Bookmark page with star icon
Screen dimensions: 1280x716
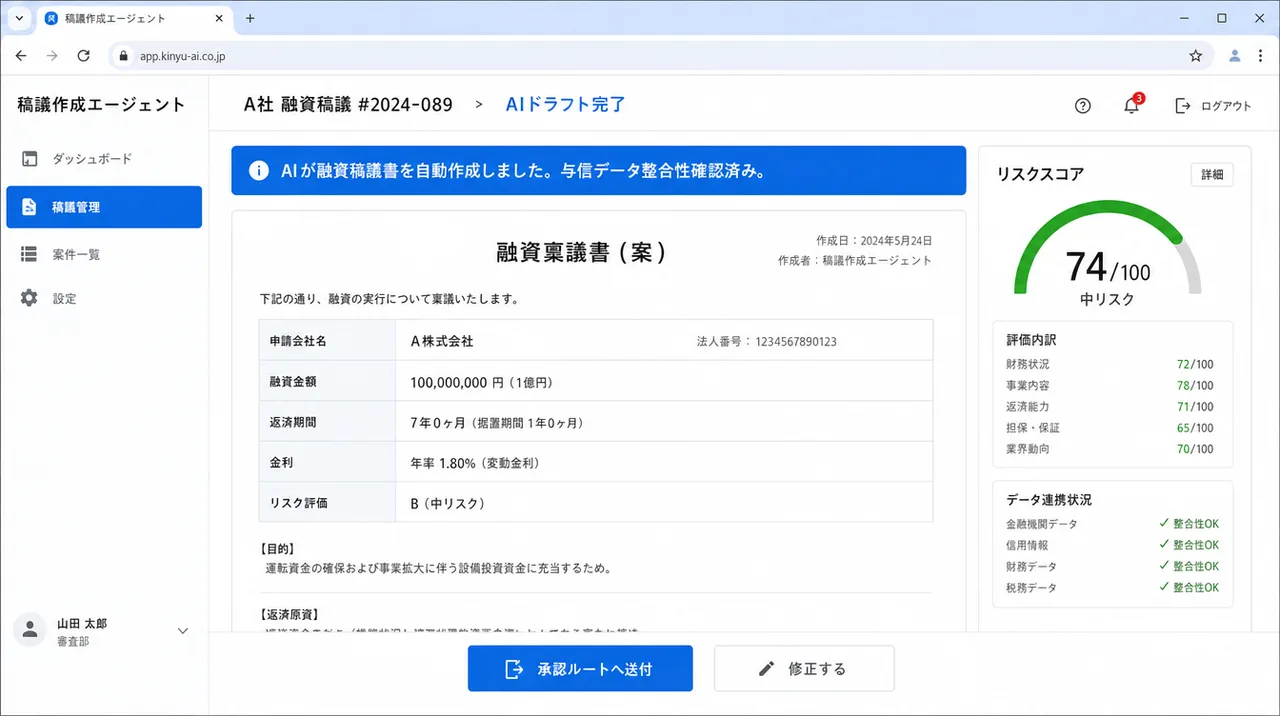pyautogui.click(x=1195, y=56)
